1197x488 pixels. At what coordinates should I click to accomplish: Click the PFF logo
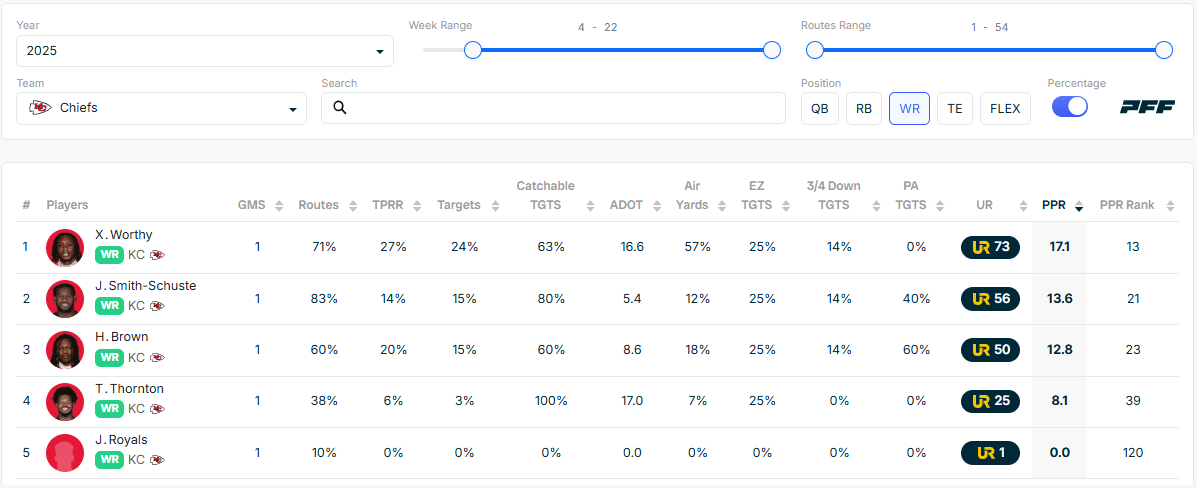tap(1147, 107)
